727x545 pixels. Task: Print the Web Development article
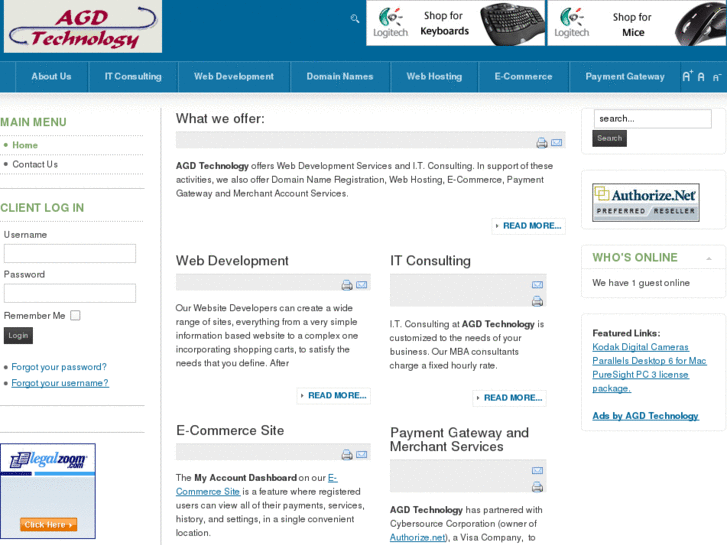[x=347, y=285]
